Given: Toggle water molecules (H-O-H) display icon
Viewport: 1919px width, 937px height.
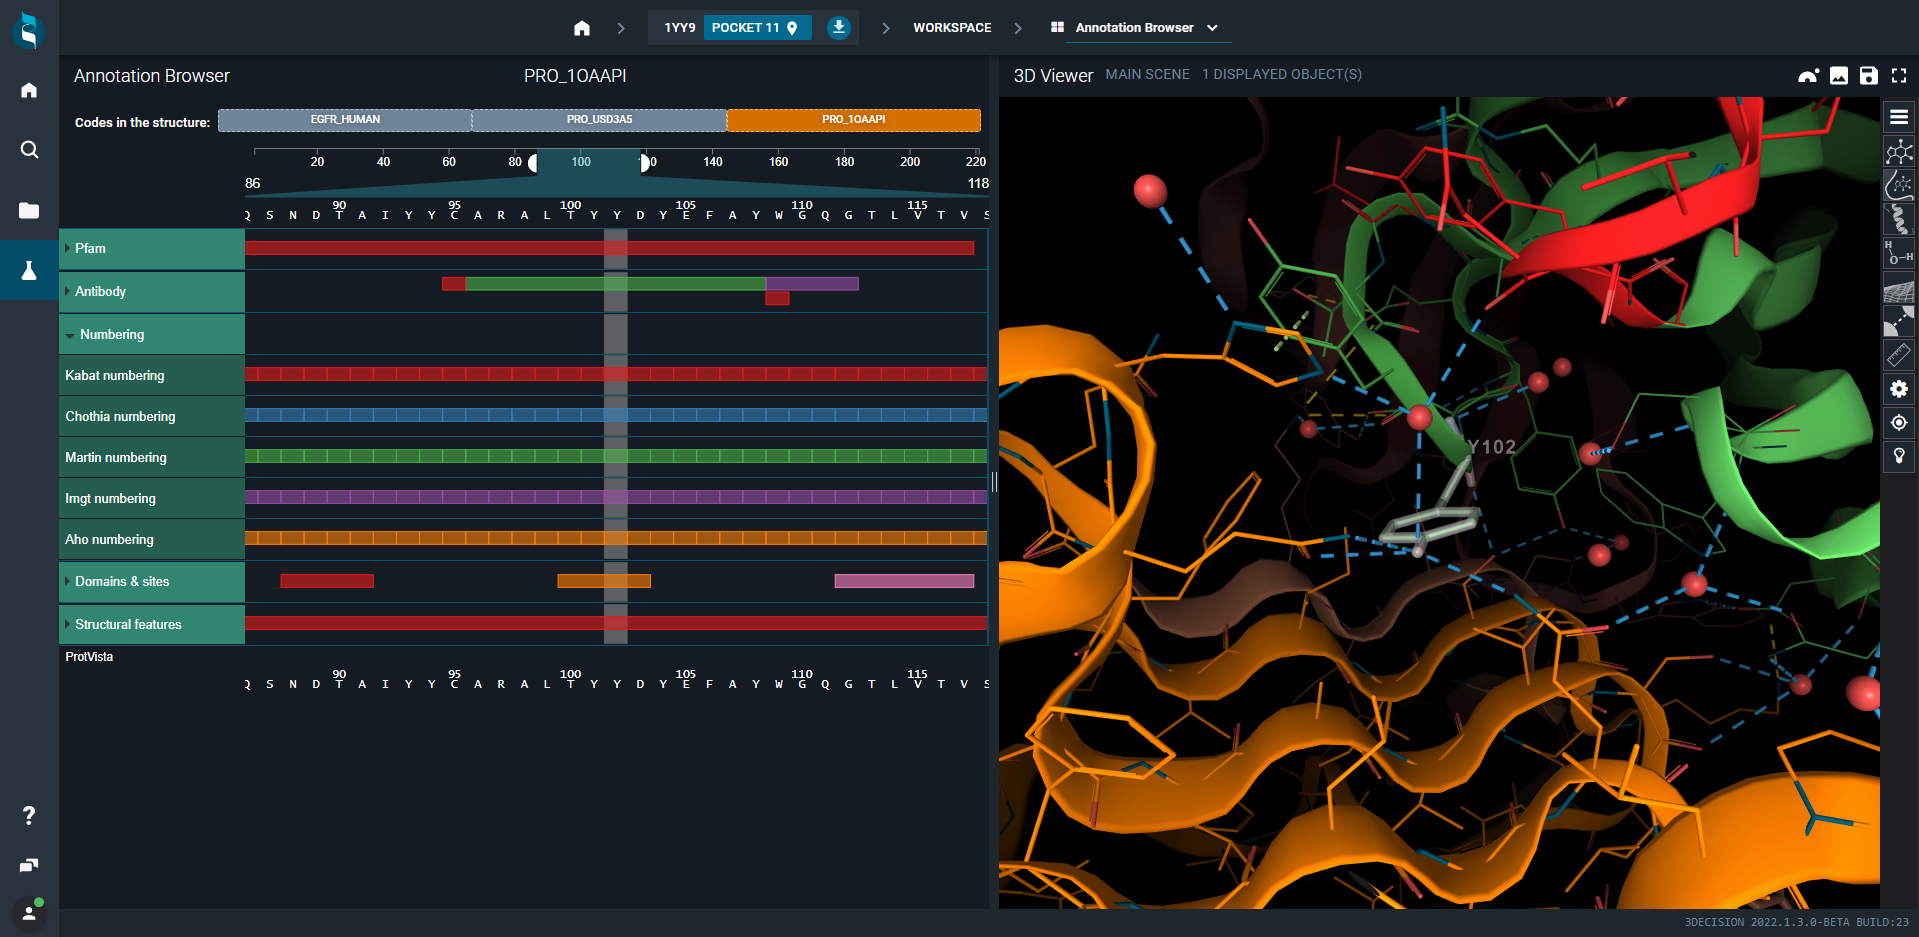Looking at the screenshot, I should pos(1898,254).
